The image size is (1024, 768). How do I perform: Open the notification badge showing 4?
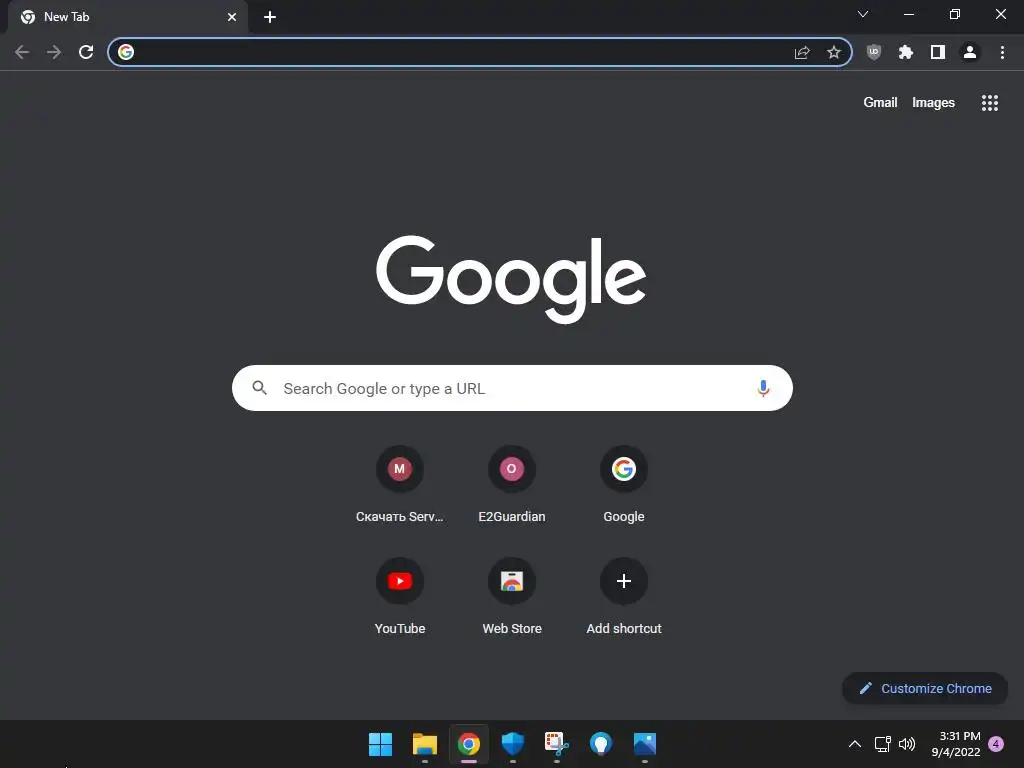pyautogui.click(x=996, y=744)
